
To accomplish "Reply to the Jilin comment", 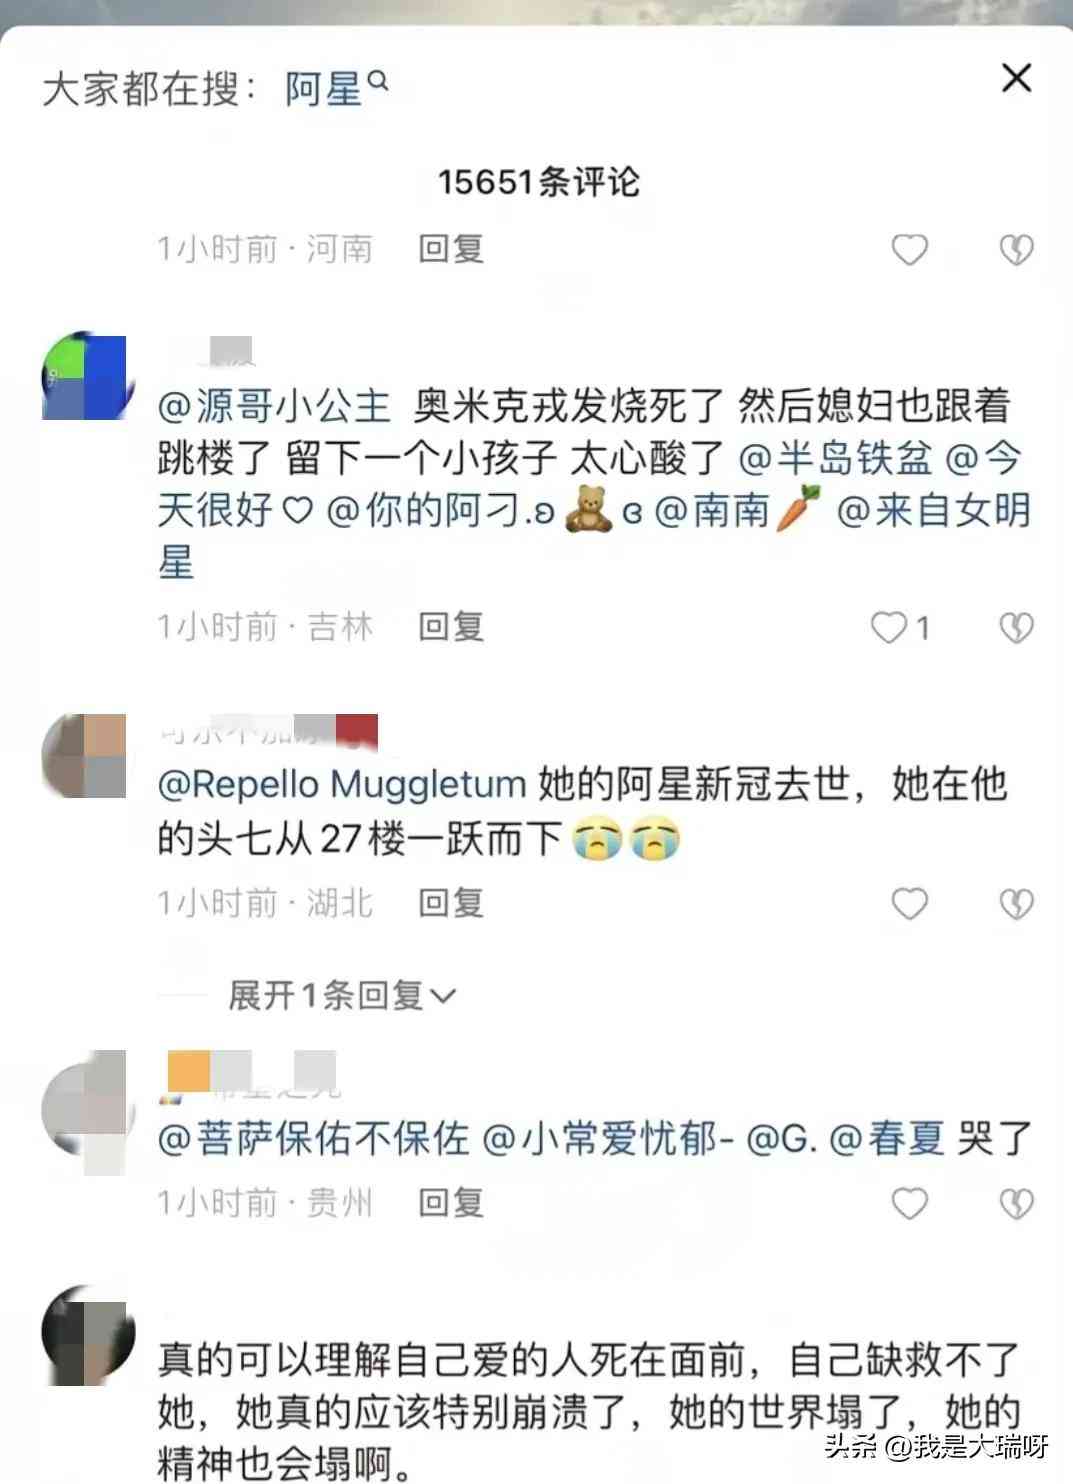I will [x=451, y=627].
